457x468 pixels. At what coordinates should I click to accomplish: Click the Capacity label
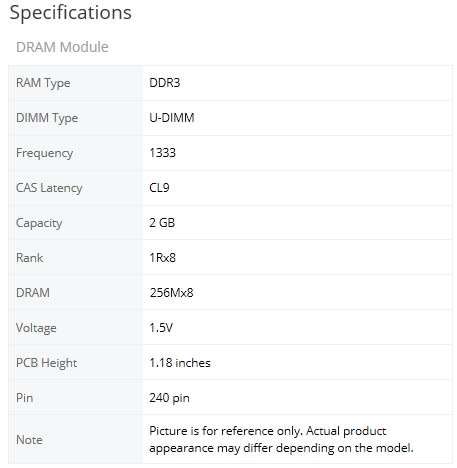[39, 223]
